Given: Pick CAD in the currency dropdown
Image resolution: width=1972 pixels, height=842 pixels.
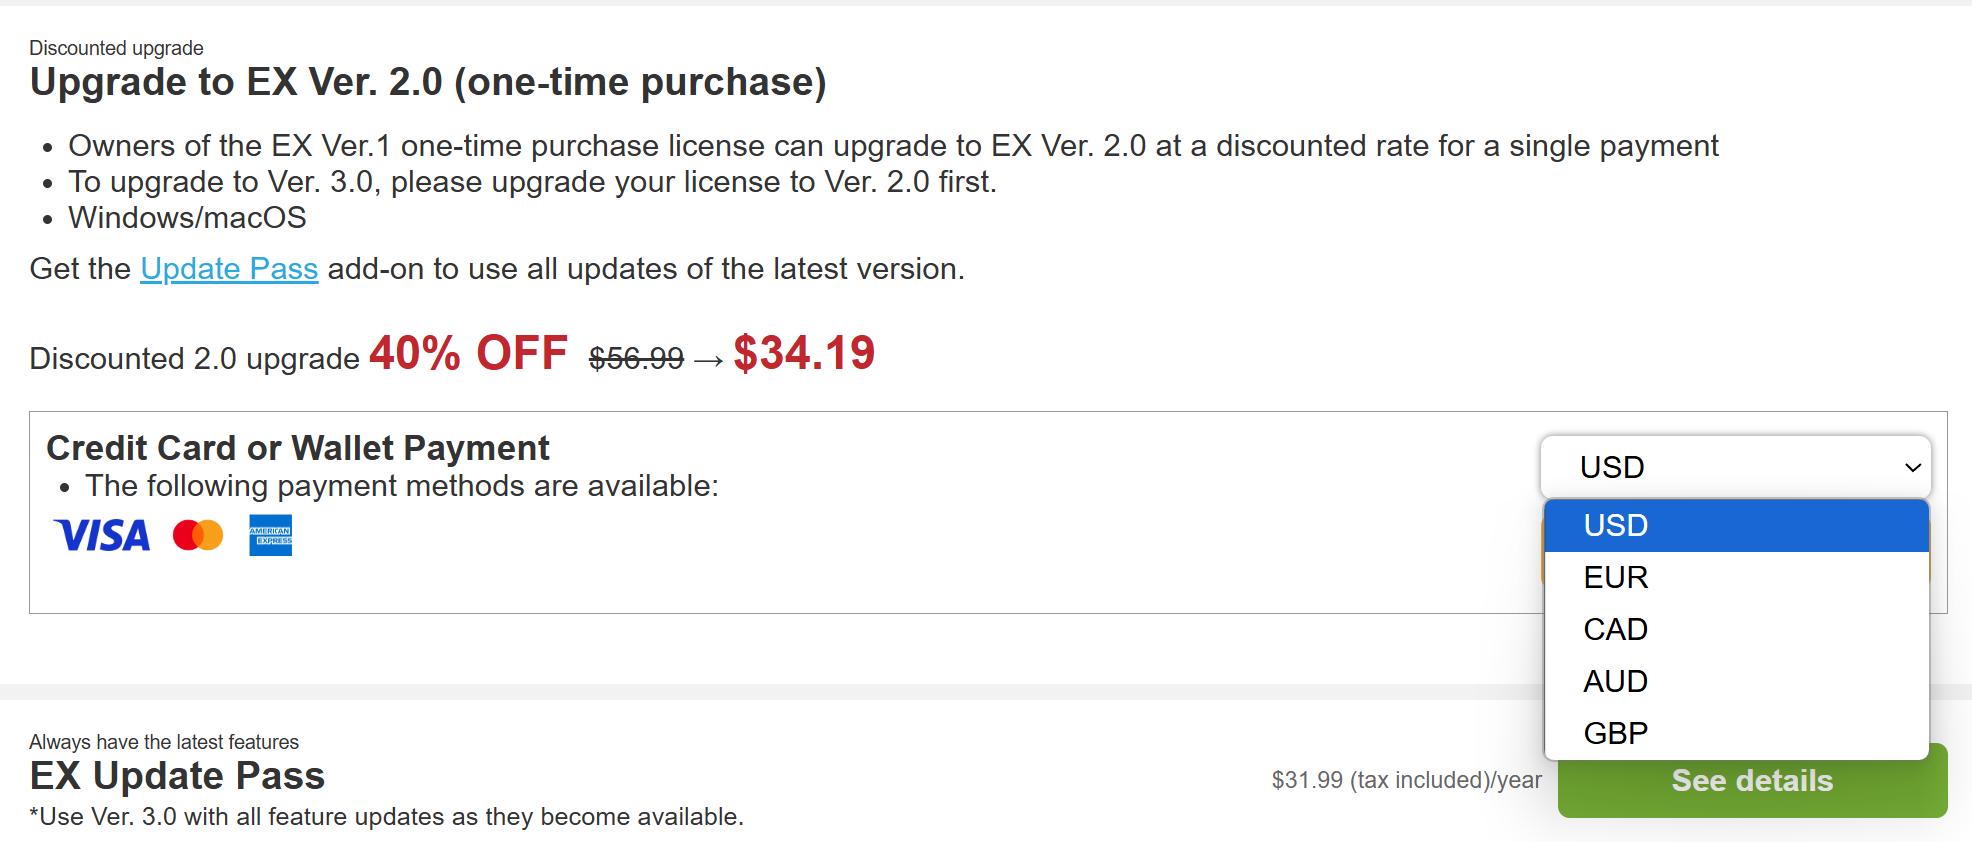Looking at the screenshot, I should pos(1736,629).
